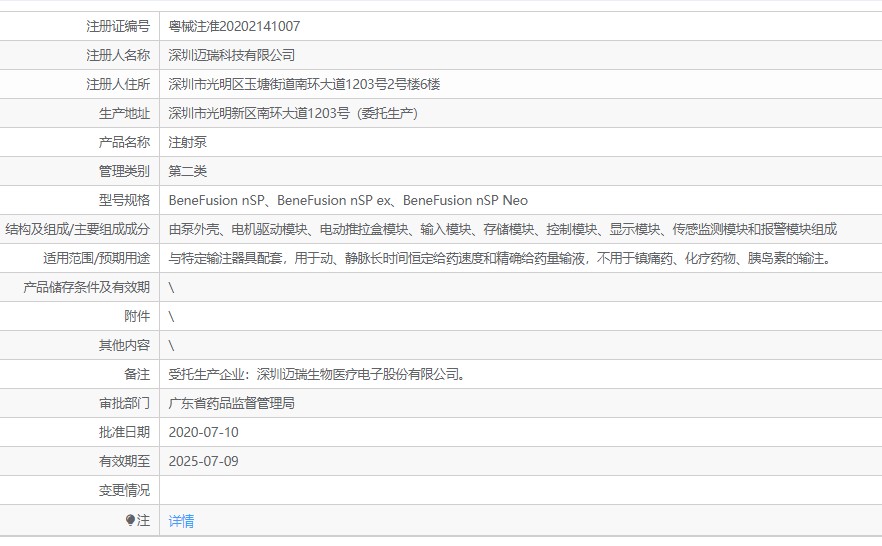Select production address 深圳市光明新区南环大道1203号（委托生产）
Screen dimensions: 882x546
293,114
